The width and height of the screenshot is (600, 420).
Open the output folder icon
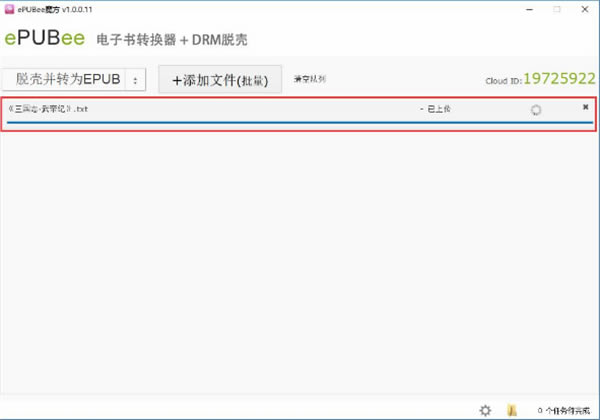pyautogui.click(x=512, y=410)
